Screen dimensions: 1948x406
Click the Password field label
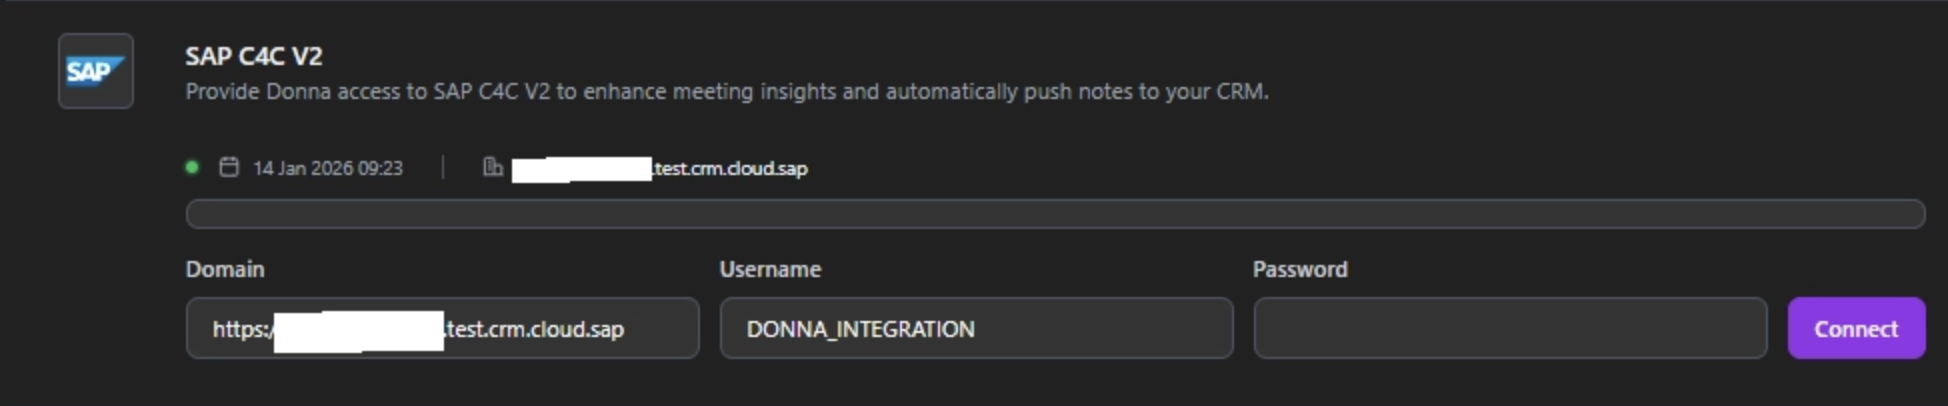point(1300,269)
